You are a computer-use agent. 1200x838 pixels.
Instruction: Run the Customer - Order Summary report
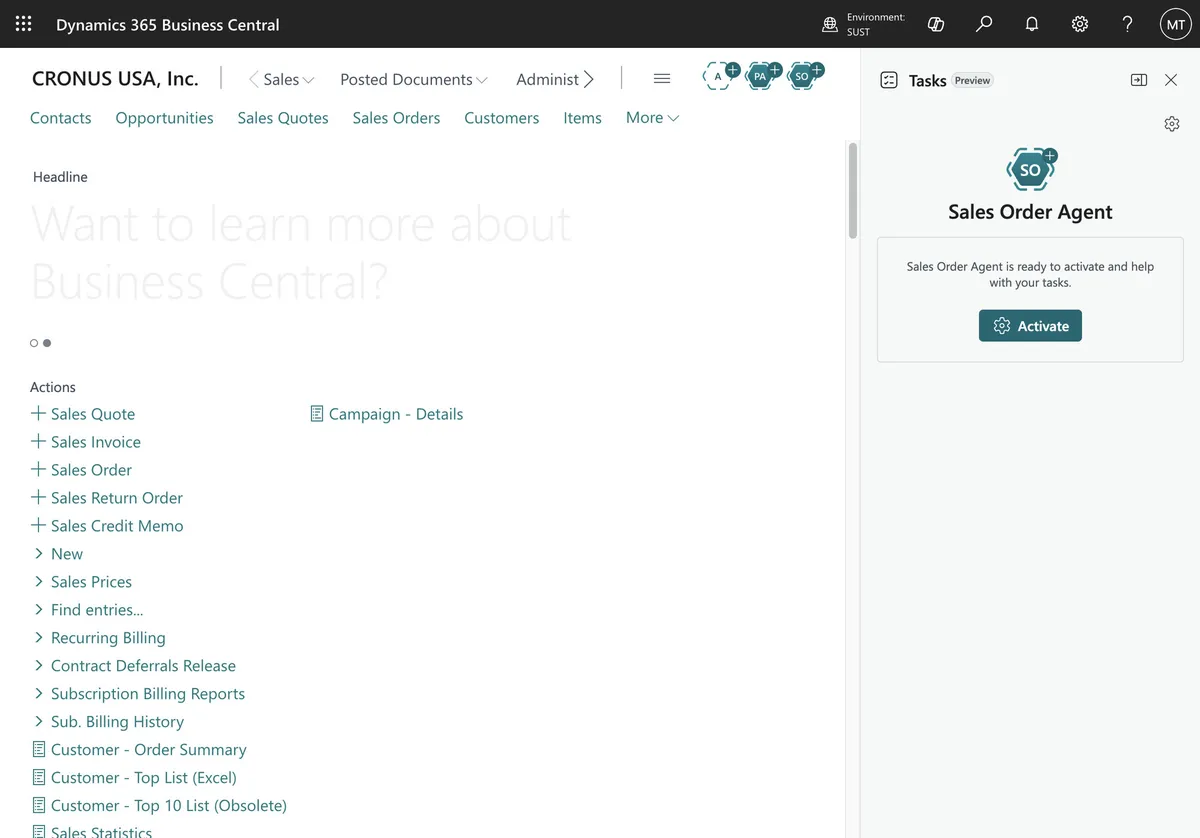pyautogui.click(x=149, y=749)
